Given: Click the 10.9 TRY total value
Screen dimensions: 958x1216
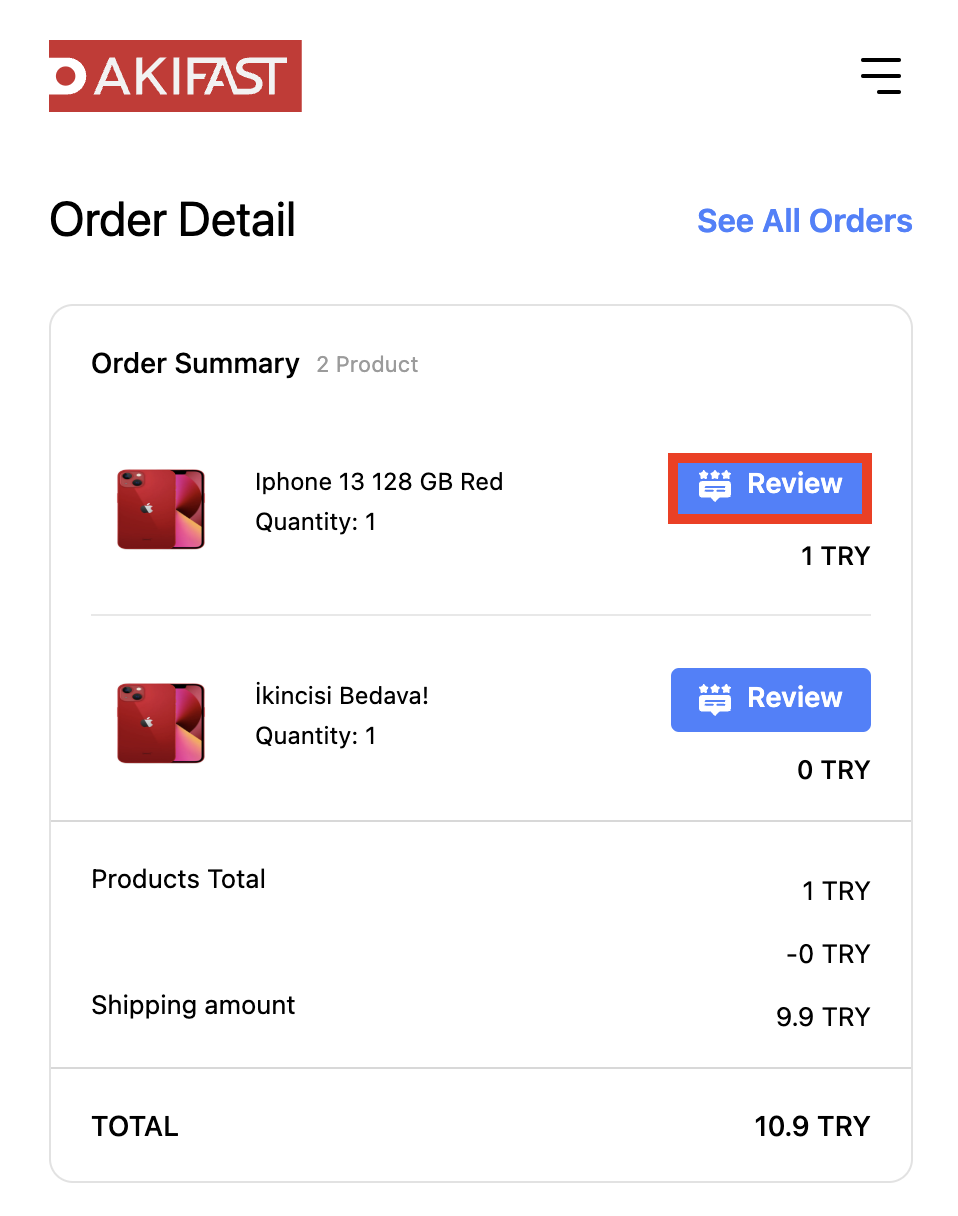Looking at the screenshot, I should pos(812,1127).
